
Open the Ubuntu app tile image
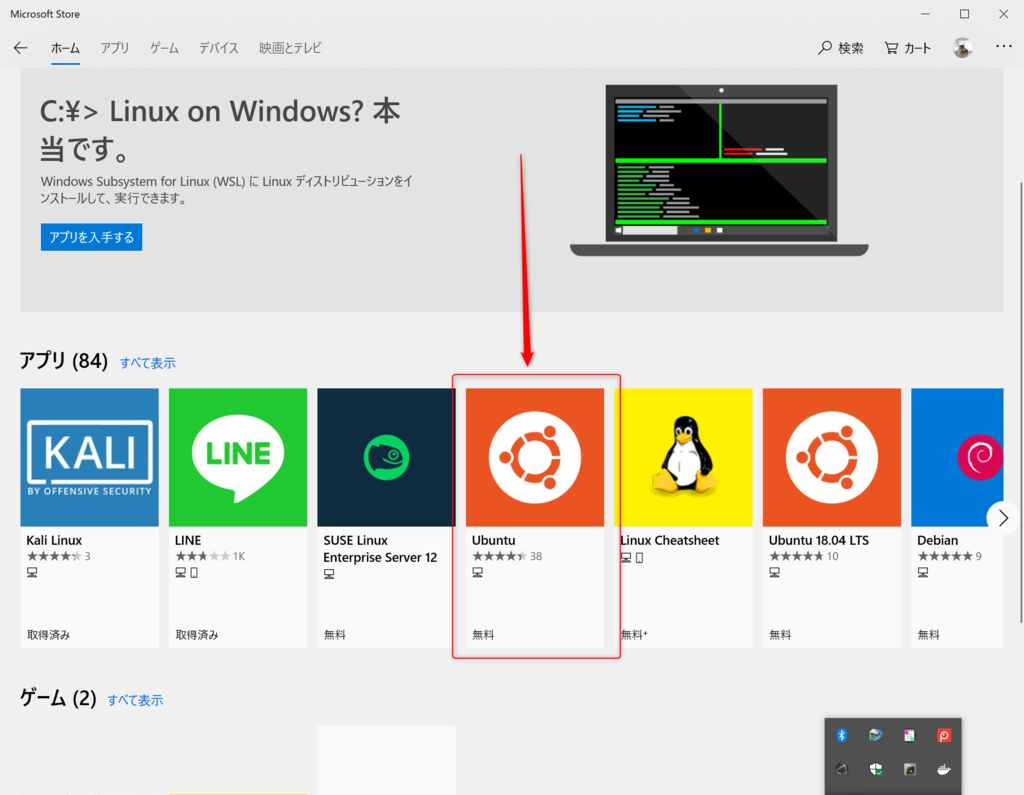535,457
